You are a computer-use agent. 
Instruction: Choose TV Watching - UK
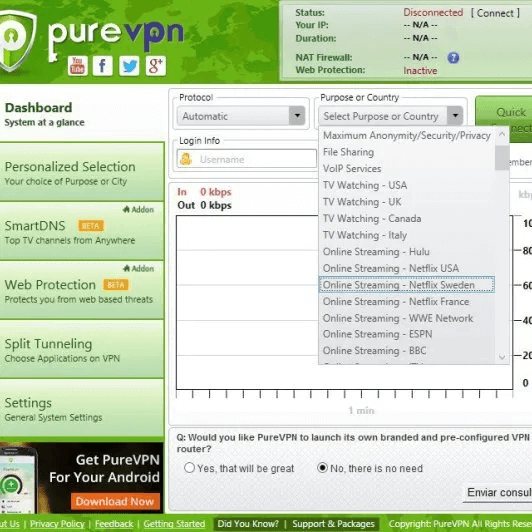pos(406,202)
